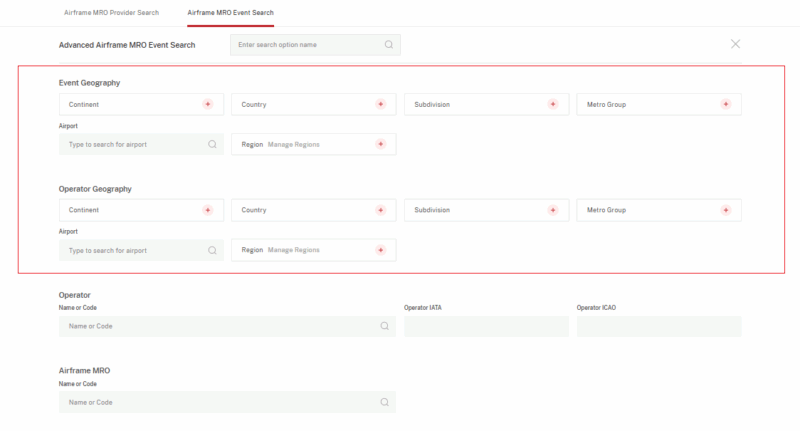Click into the Operator ICAO field

coord(659,327)
